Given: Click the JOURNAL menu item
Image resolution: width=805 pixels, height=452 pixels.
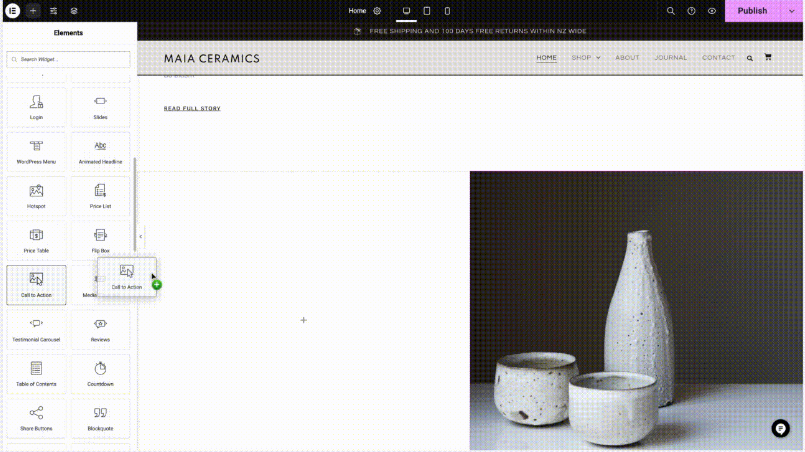Looking at the screenshot, I should (670, 58).
